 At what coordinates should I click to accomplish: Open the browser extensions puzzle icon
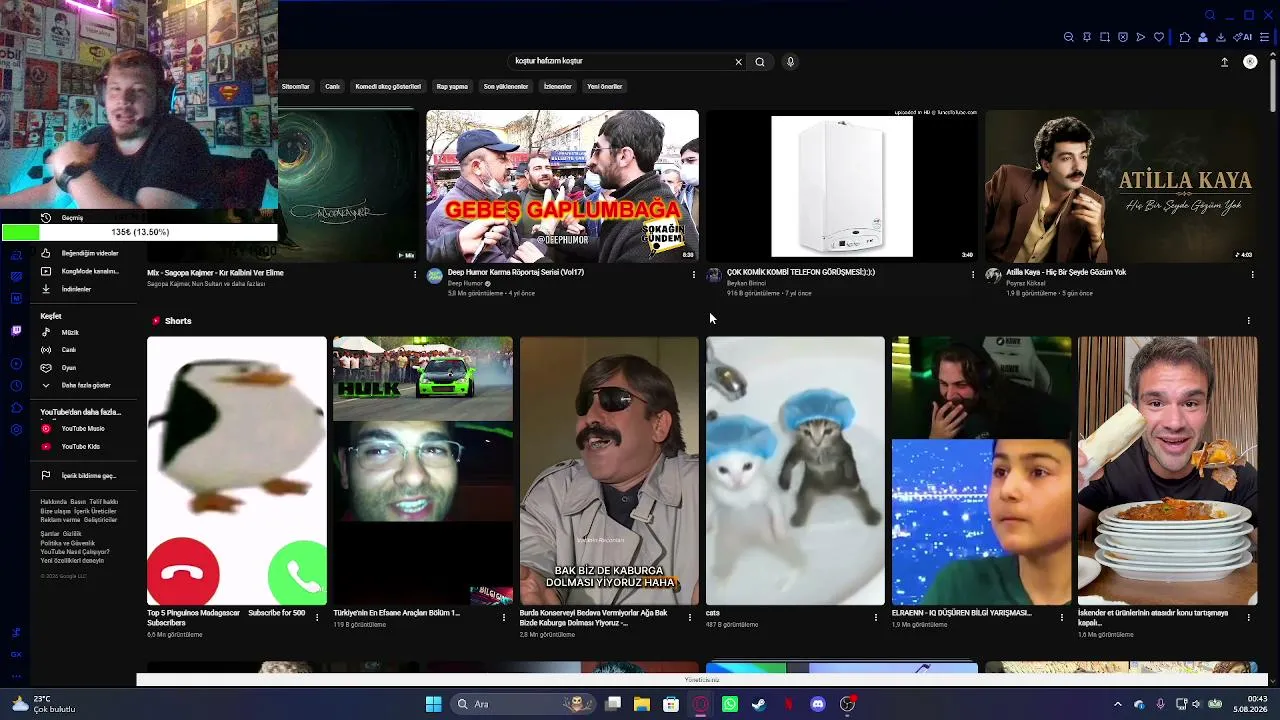(1185, 38)
